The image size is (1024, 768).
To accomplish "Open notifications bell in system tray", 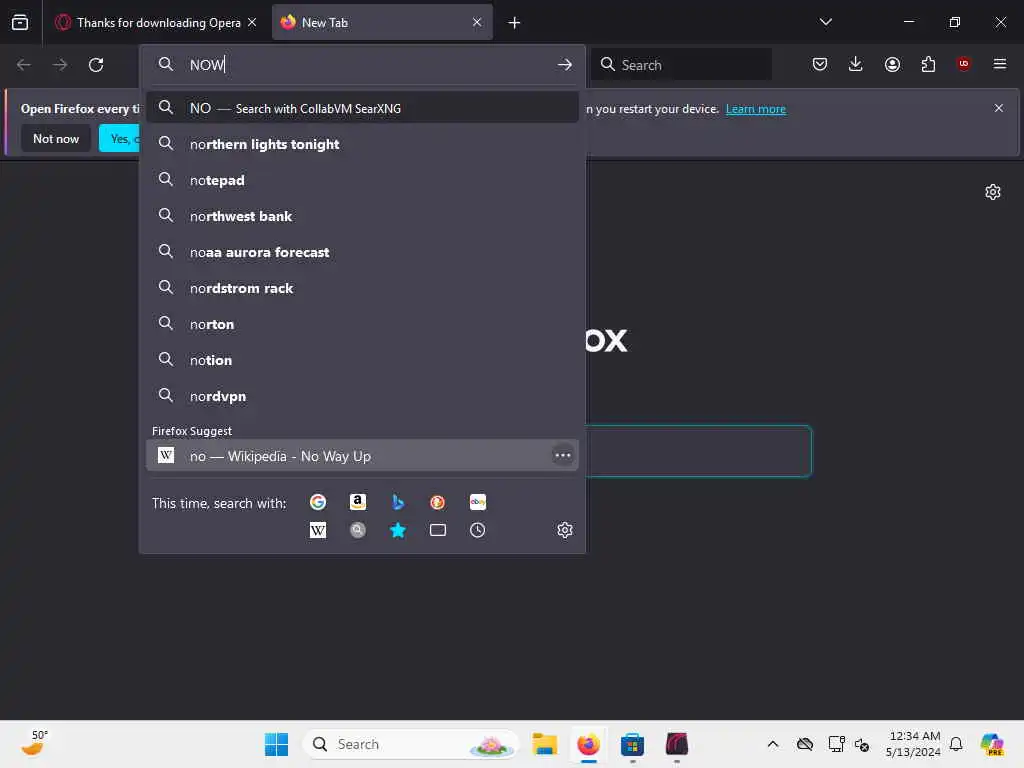I will (956, 744).
